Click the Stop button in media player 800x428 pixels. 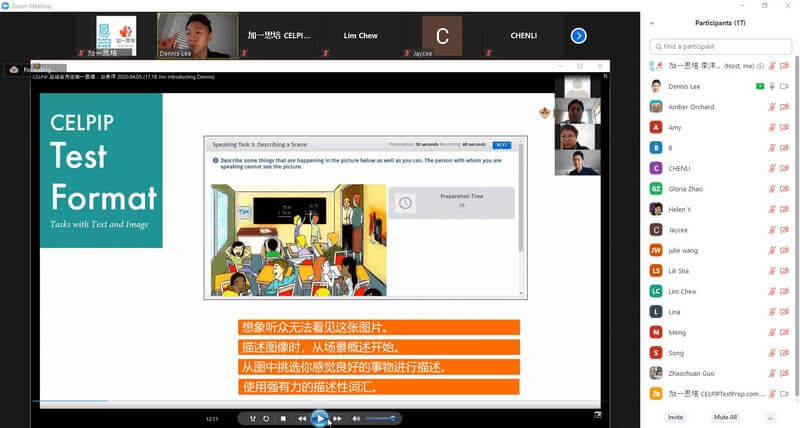[x=283, y=418]
